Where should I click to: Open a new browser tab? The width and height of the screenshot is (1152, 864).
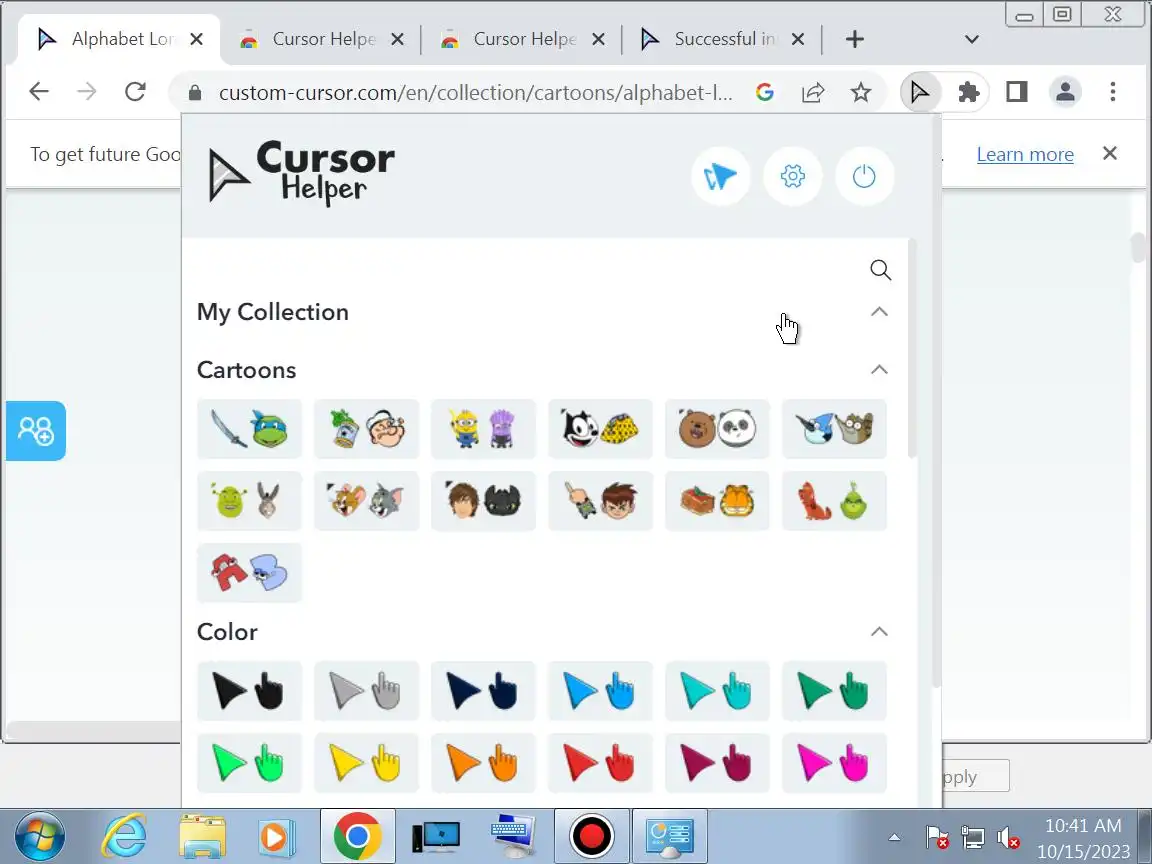(854, 39)
